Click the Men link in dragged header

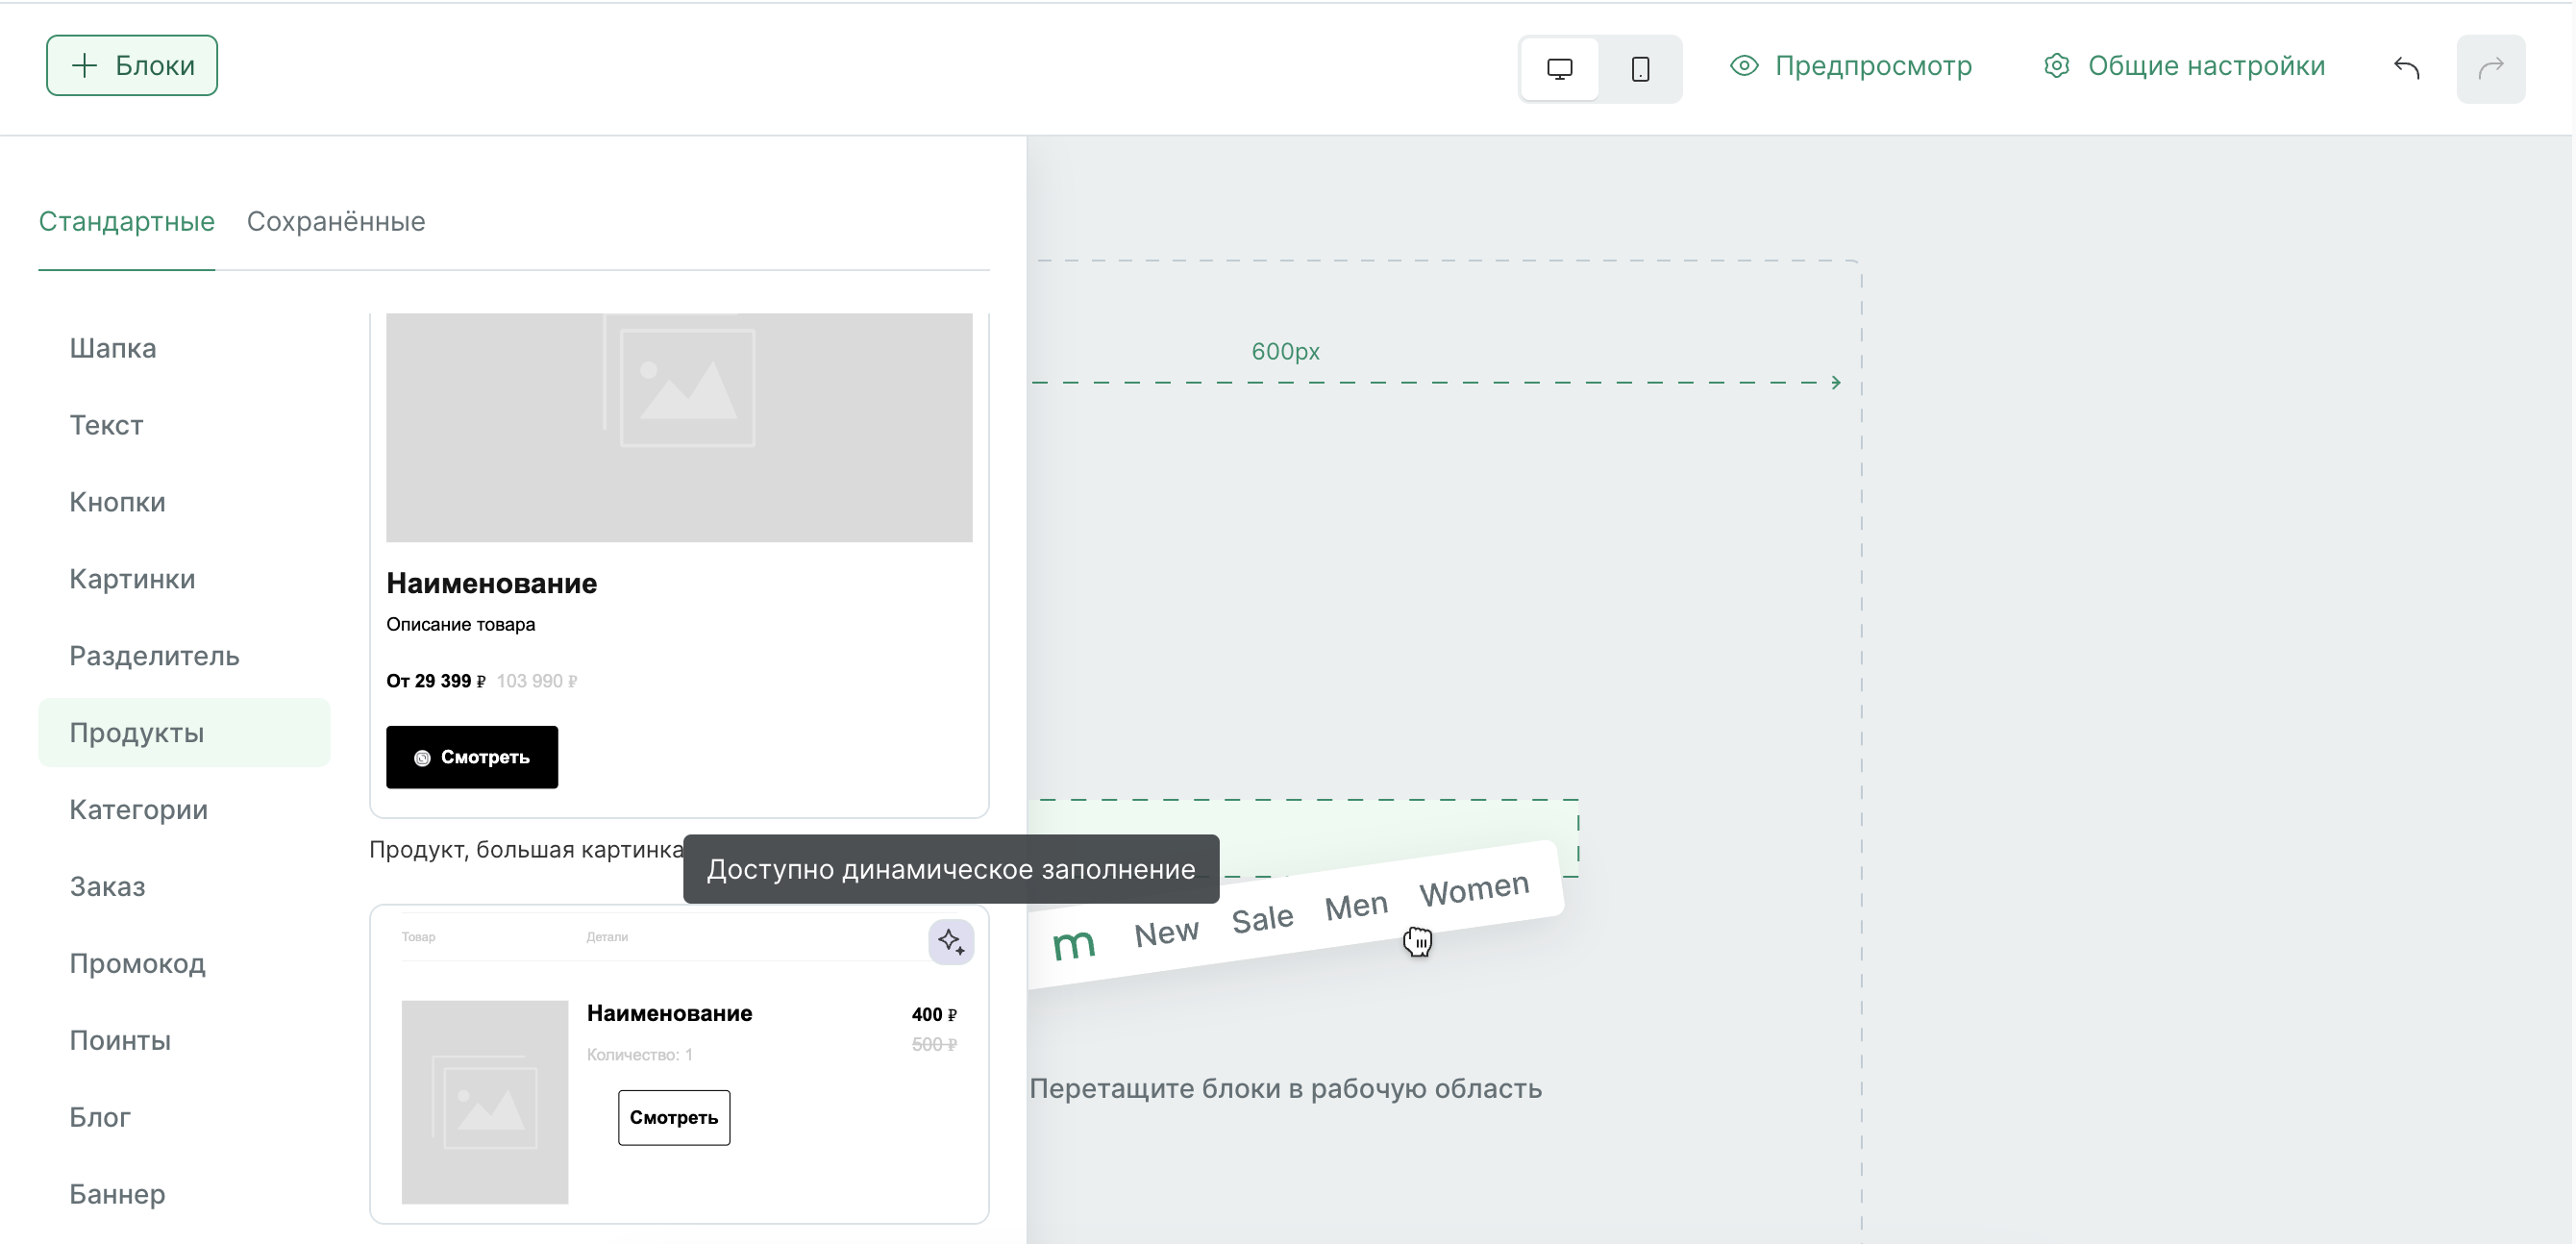click(x=1356, y=906)
